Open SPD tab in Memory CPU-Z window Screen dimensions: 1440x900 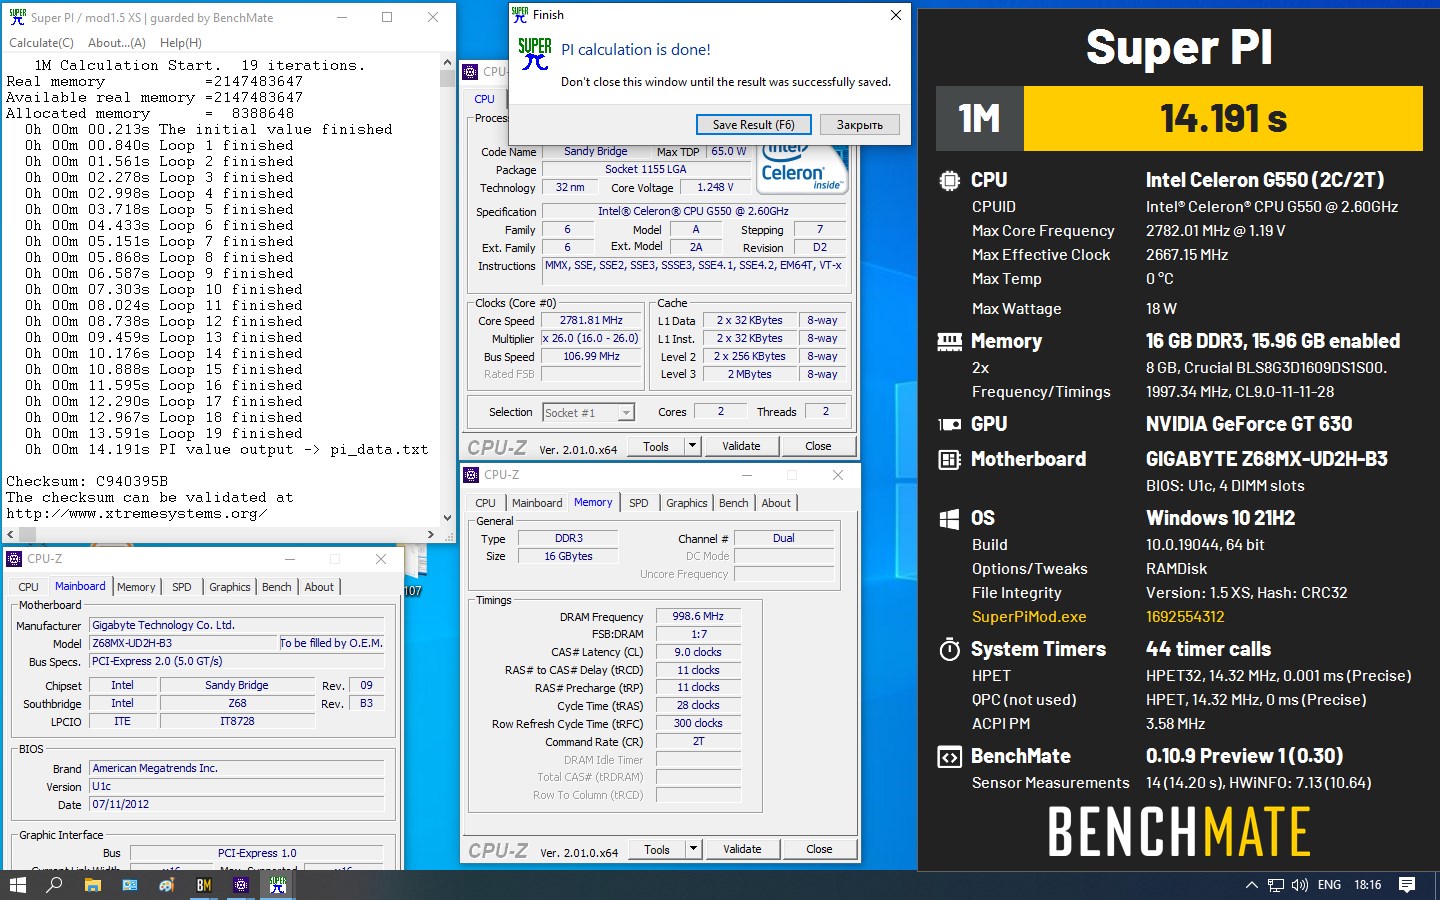639,503
